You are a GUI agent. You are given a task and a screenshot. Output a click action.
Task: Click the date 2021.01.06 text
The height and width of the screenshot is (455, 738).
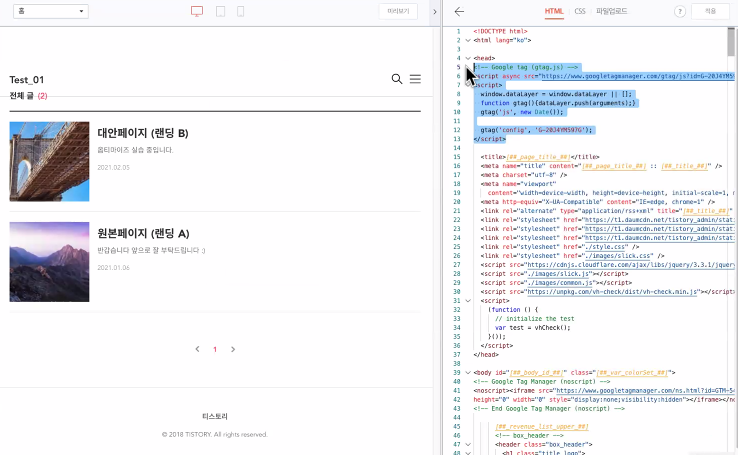[113, 268]
